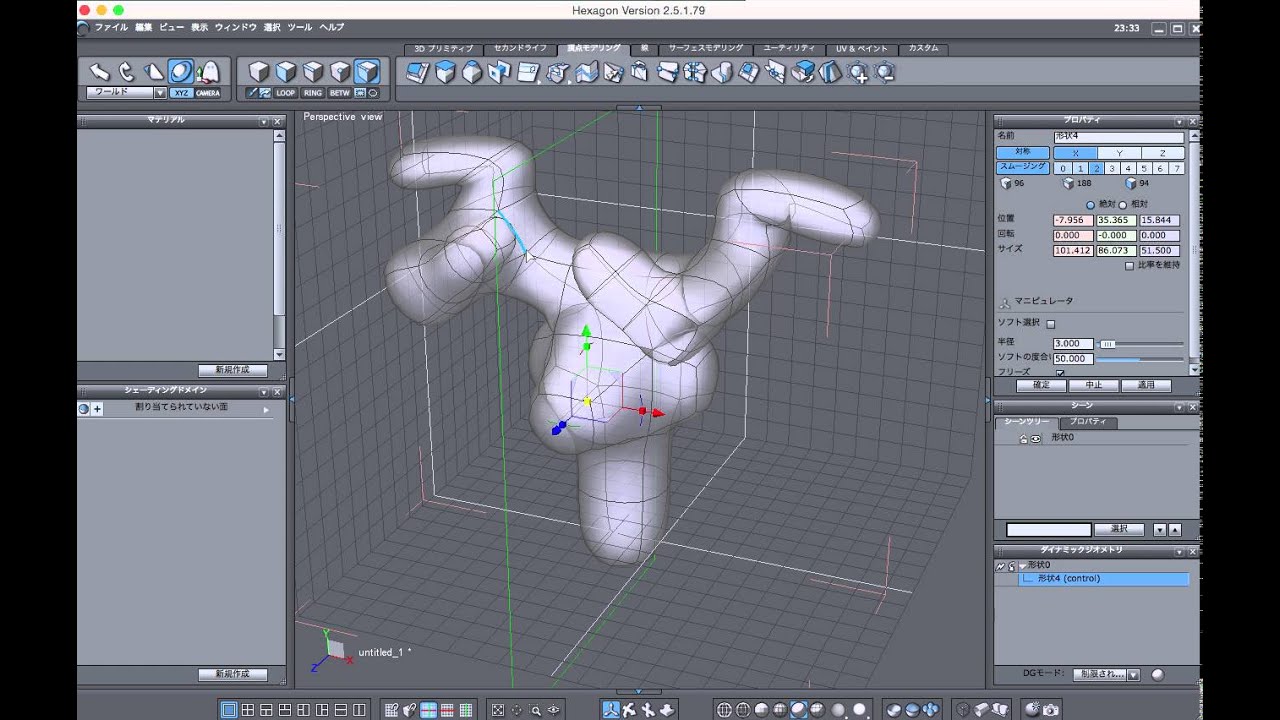
Task: Click the blue cube extrude tool icon
Action: (x=444, y=72)
